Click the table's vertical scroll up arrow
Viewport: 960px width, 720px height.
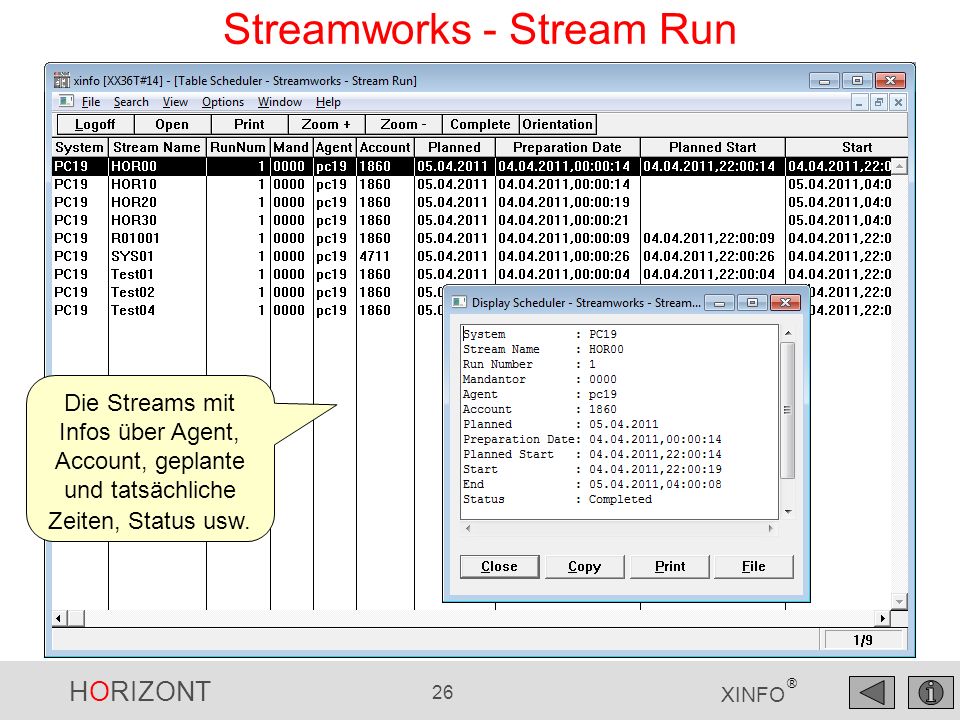(899, 166)
